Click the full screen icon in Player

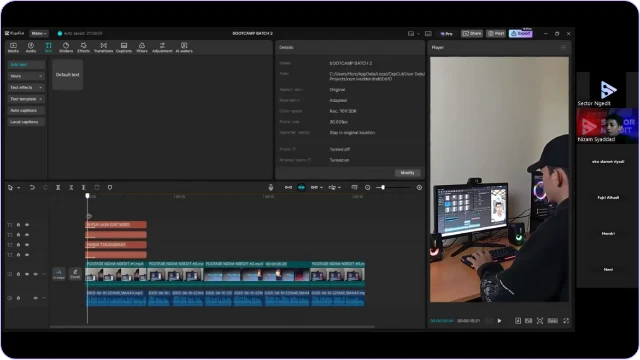point(566,321)
